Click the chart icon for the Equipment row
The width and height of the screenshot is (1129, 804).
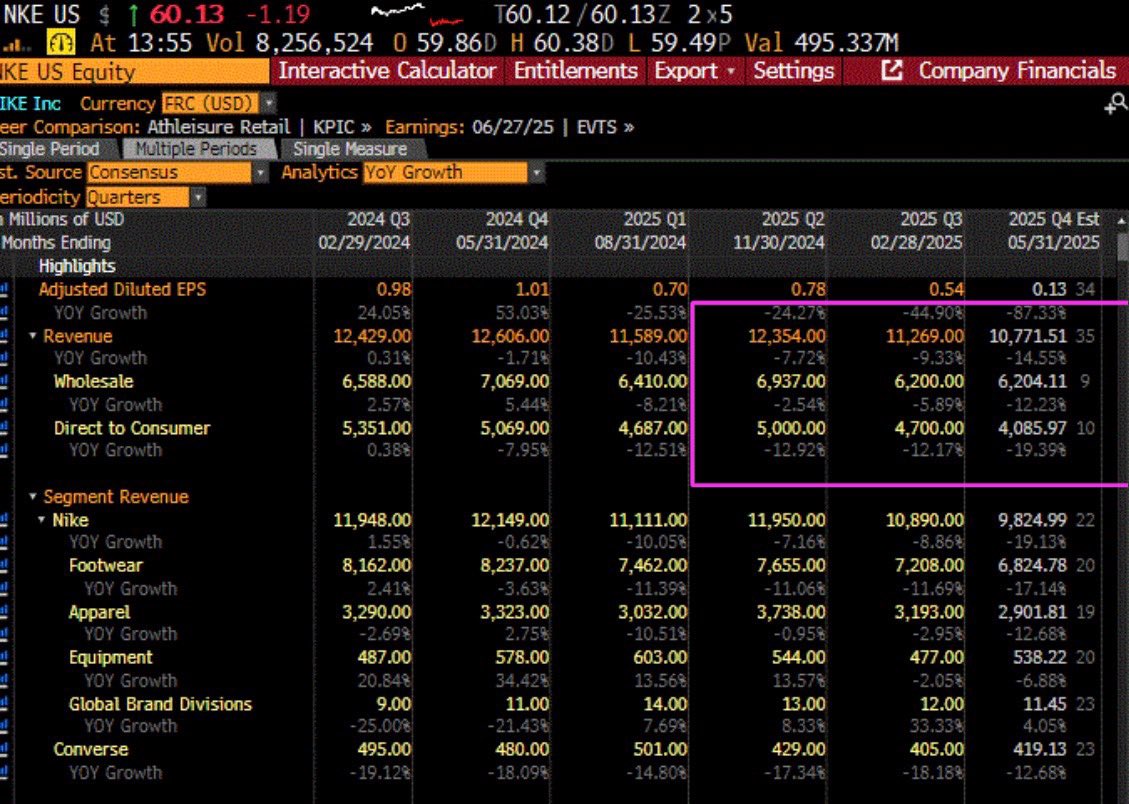(4, 658)
